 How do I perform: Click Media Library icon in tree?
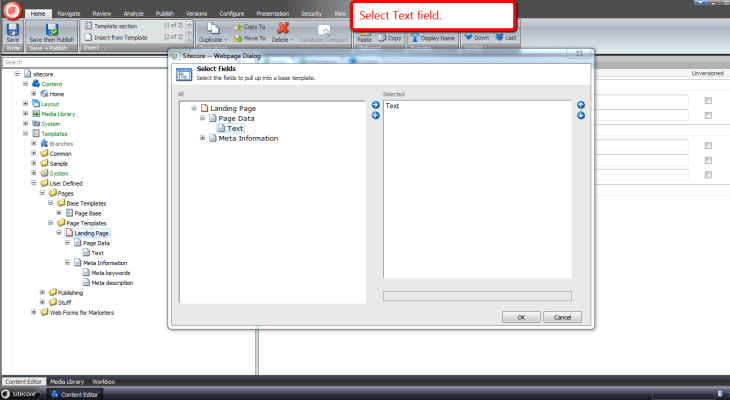(36, 114)
